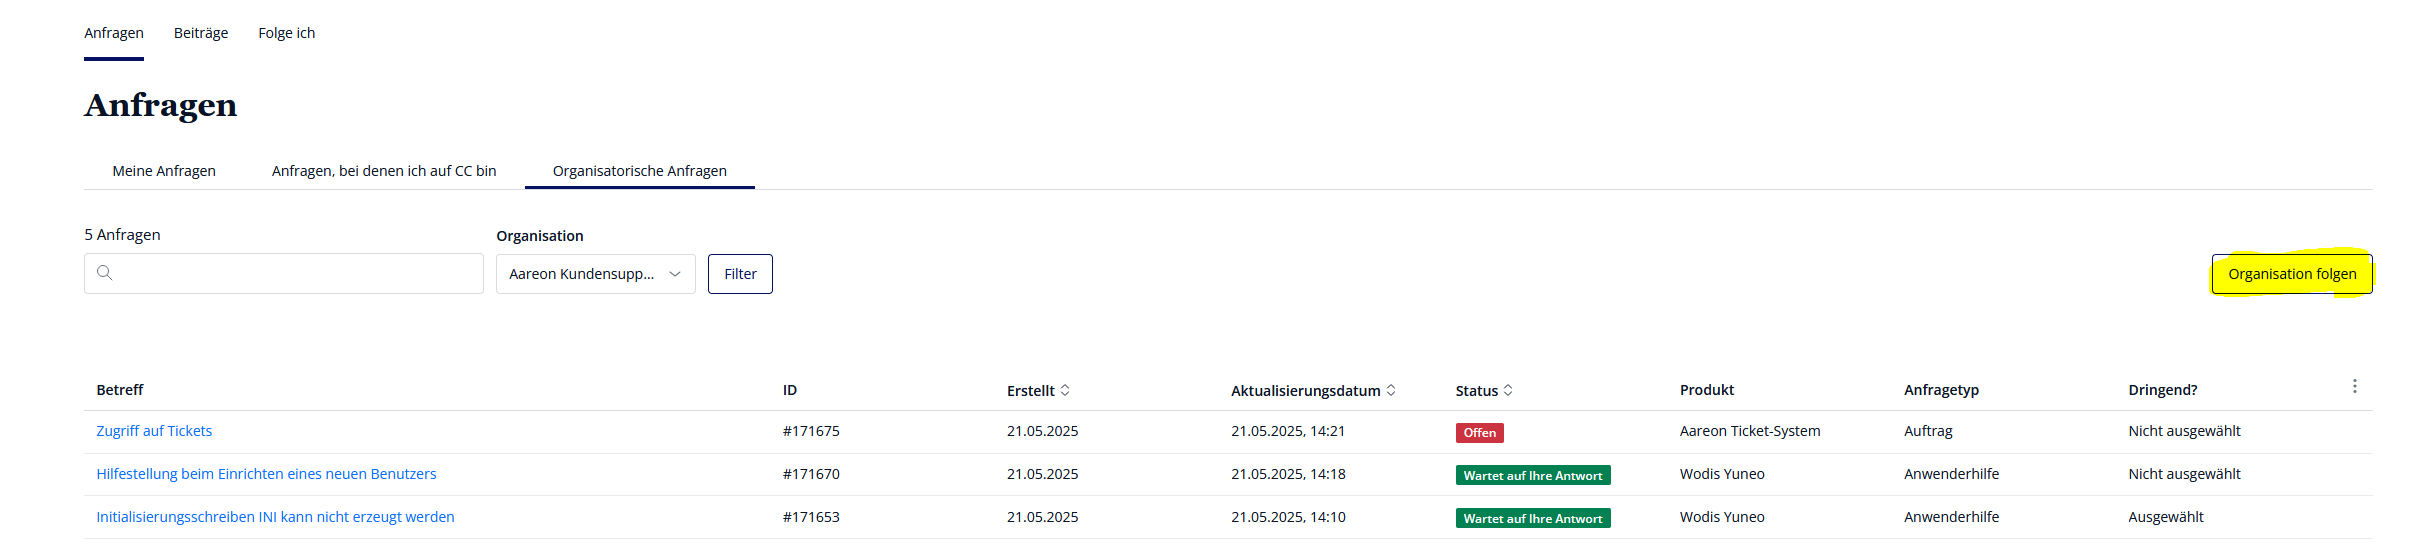Viewport: 2426px width, 545px height.
Task: Open the table column options menu
Action: pyautogui.click(x=2355, y=386)
